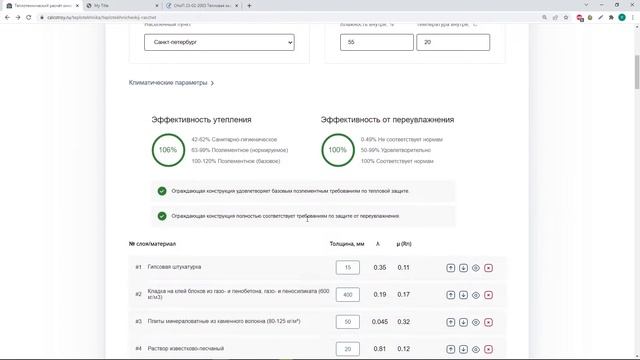Open the Chrome three-dot menu
This screenshot has height=360, width=640.
tap(633, 18)
